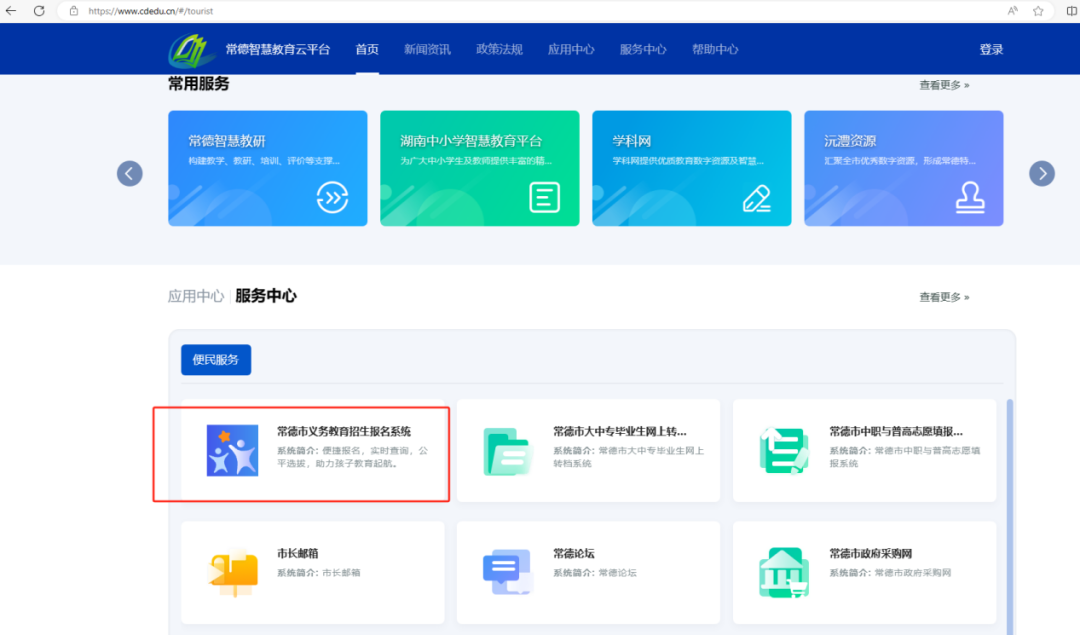Show next services with right arrow
This screenshot has width=1080, height=635.
(x=1042, y=173)
